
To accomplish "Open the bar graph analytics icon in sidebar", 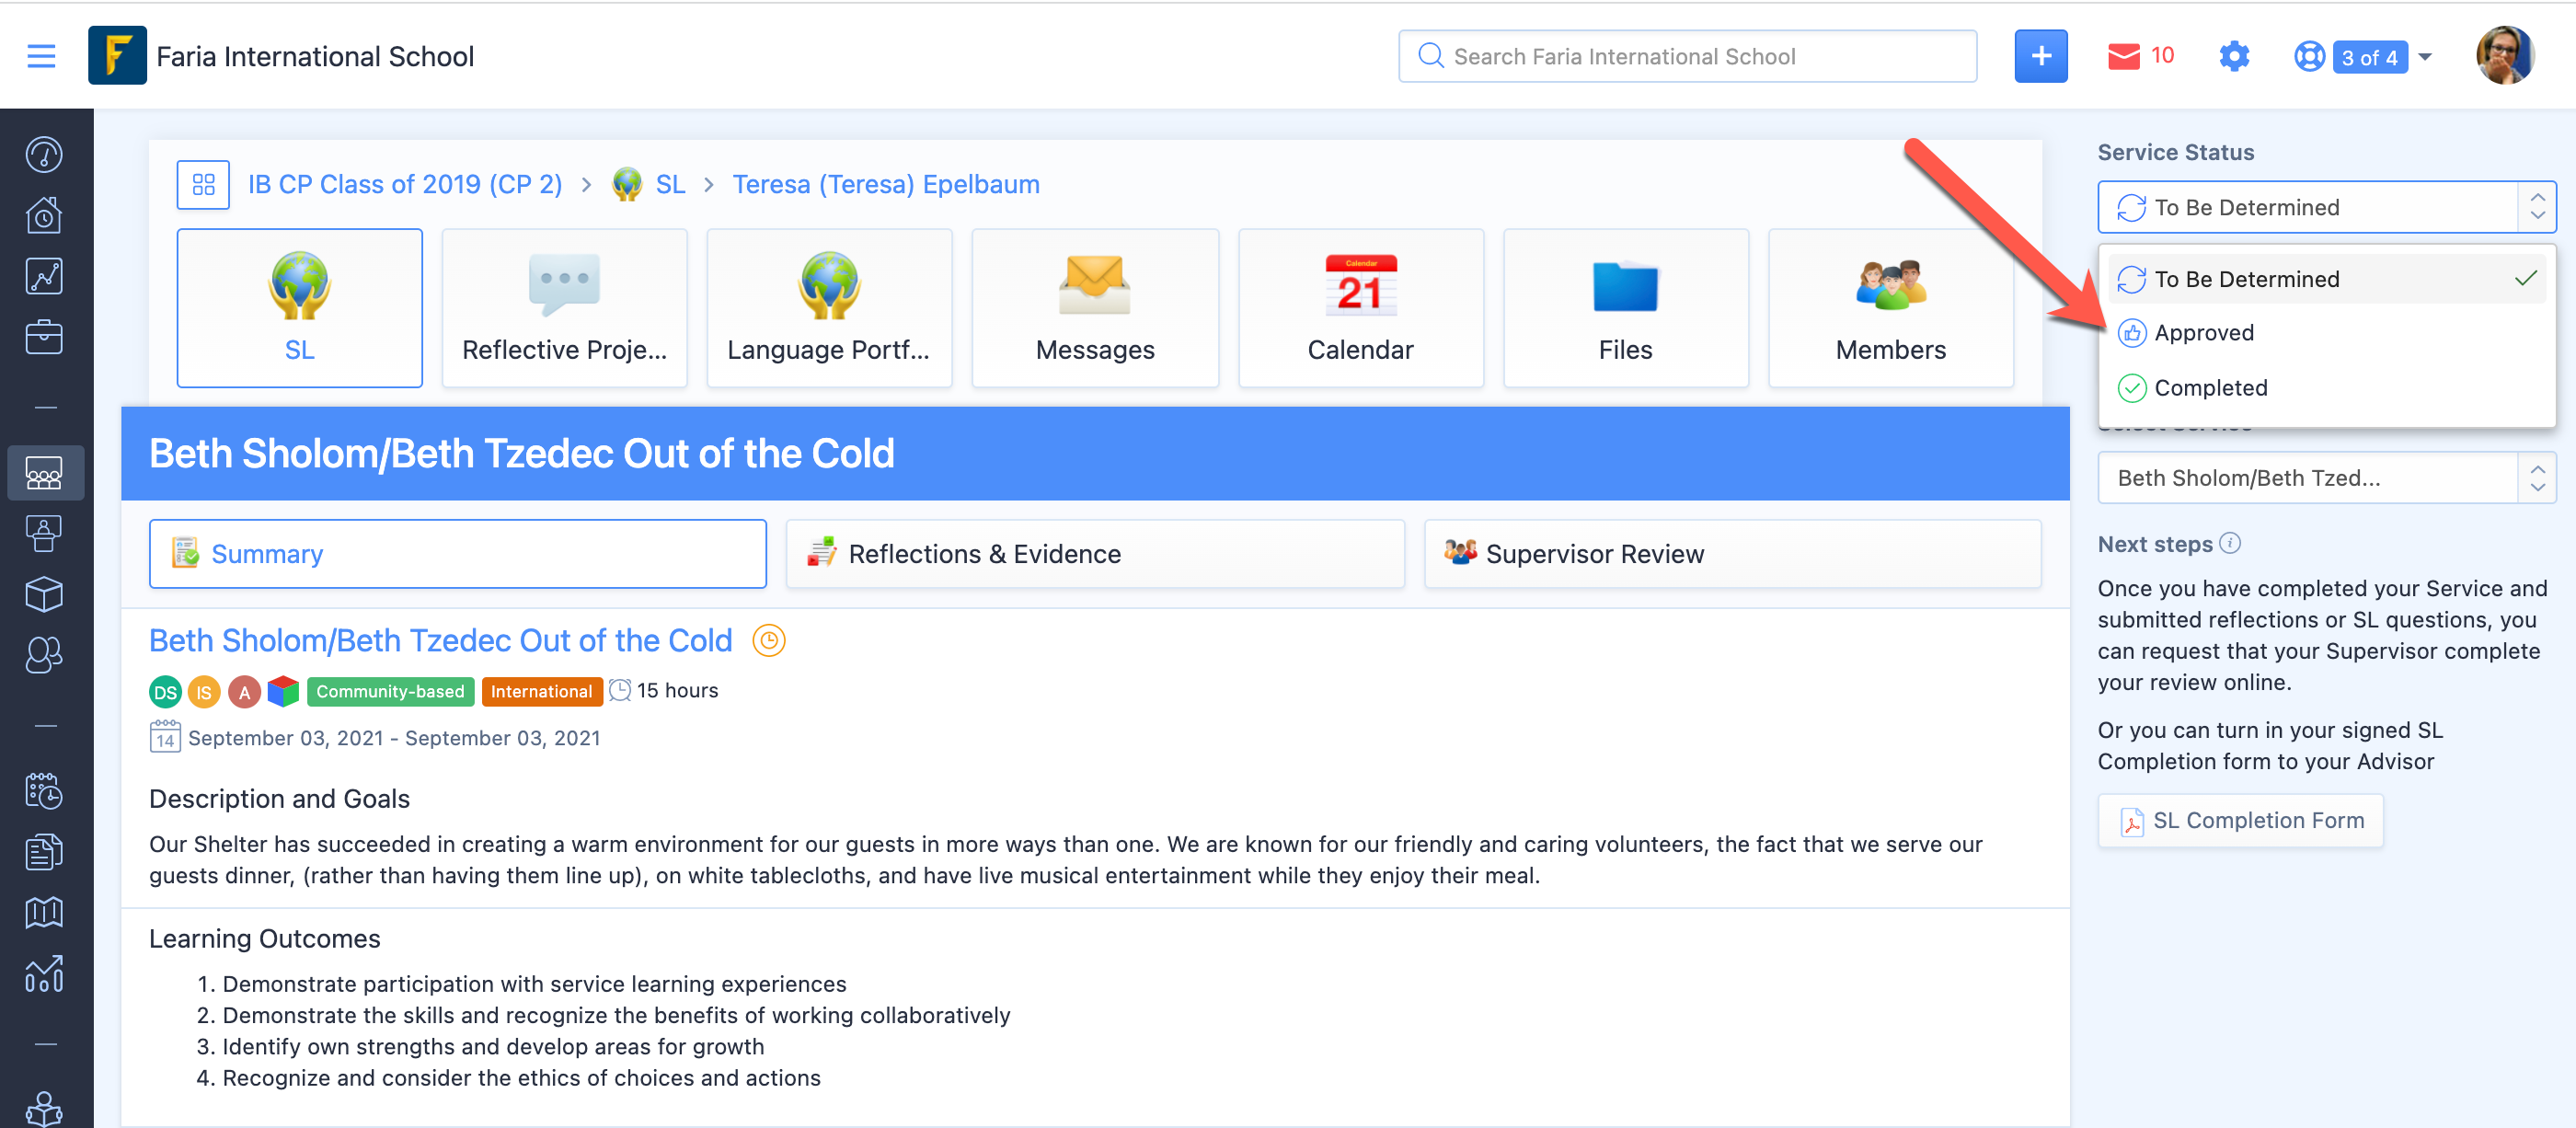I will click(x=44, y=973).
